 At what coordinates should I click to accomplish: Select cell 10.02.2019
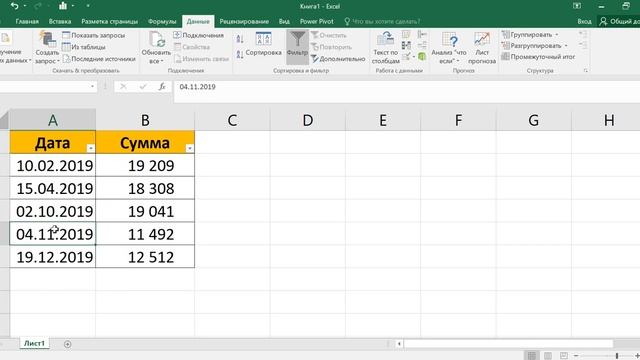point(53,165)
